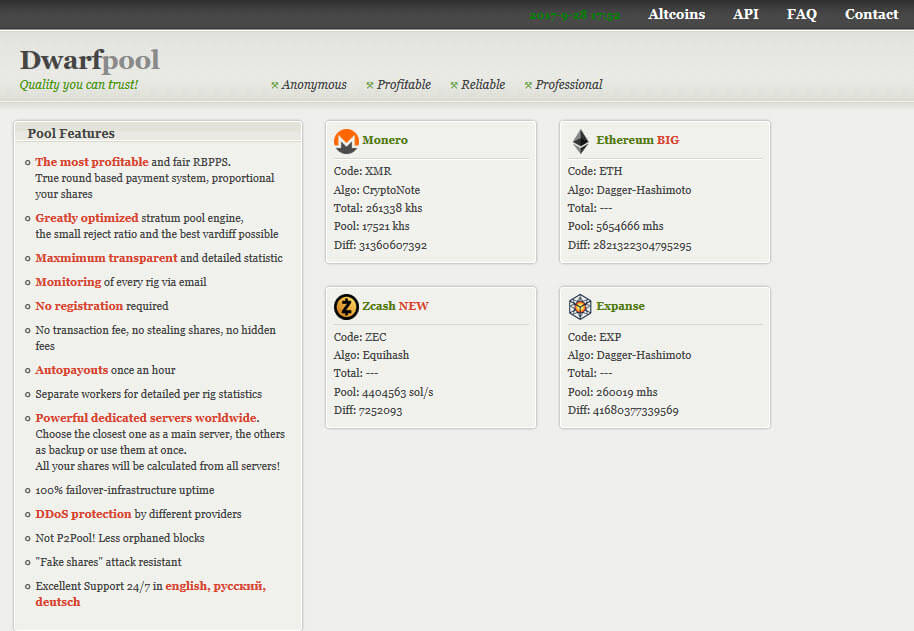Image resolution: width=914 pixels, height=631 pixels.
Task: Click the Expanse hexagon logo icon
Action: pyautogui.click(x=580, y=306)
